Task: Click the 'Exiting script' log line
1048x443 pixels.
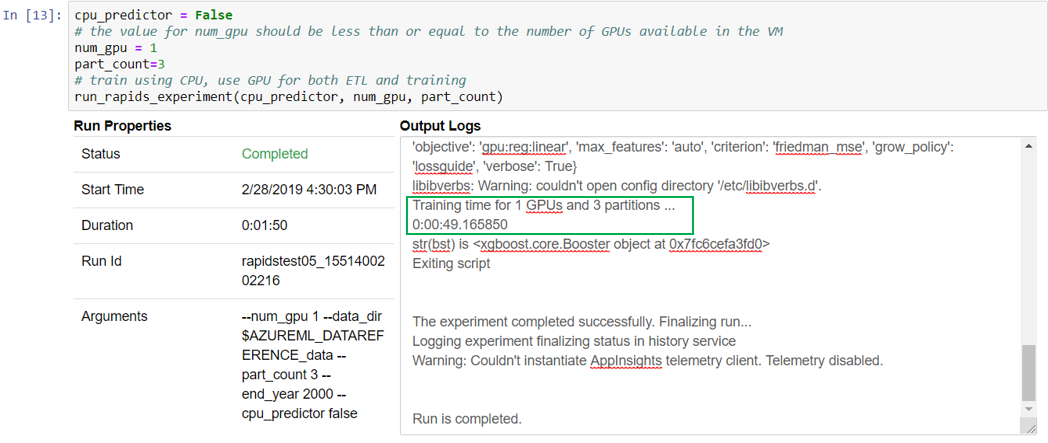Action: tap(451, 263)
